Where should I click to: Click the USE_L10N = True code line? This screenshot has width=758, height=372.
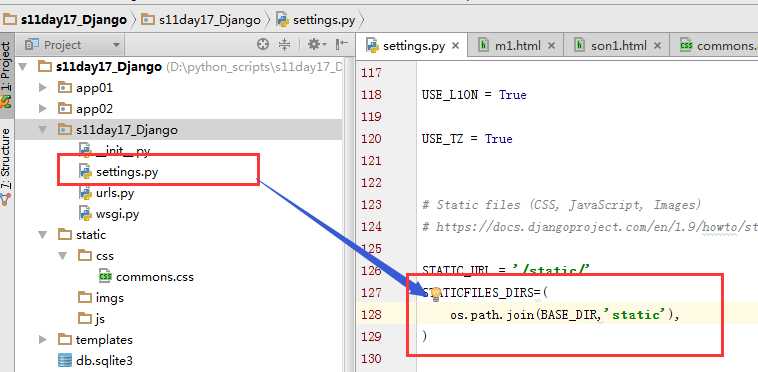[x=474, y=95]
